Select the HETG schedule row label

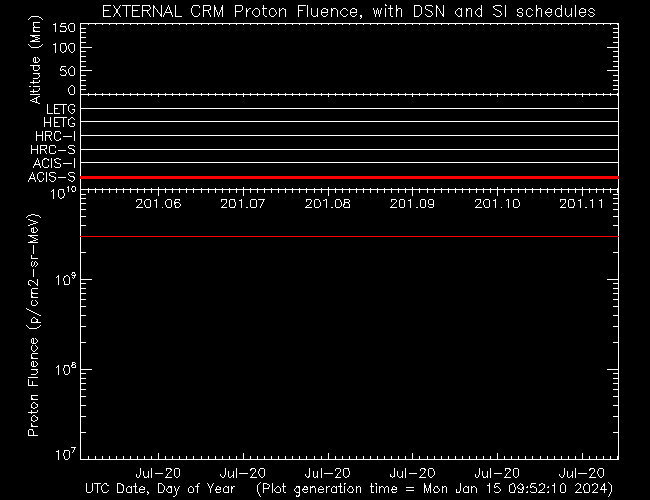60,122
